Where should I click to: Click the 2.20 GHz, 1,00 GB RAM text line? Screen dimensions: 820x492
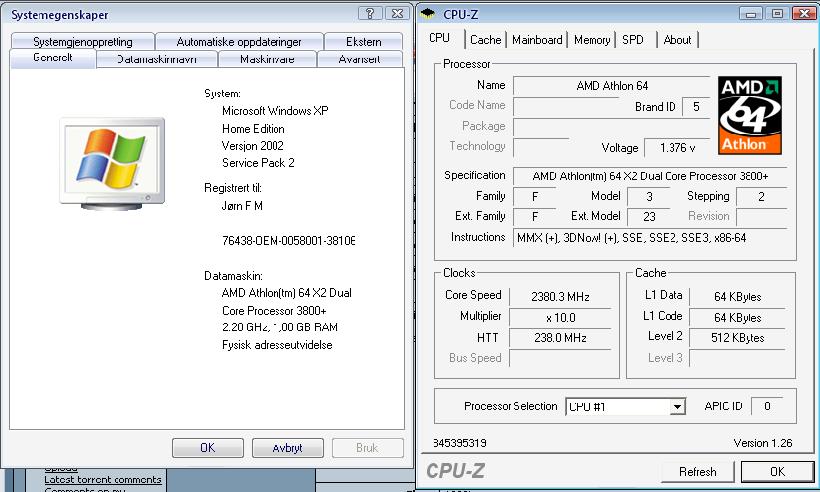click(x=280, y=327)
